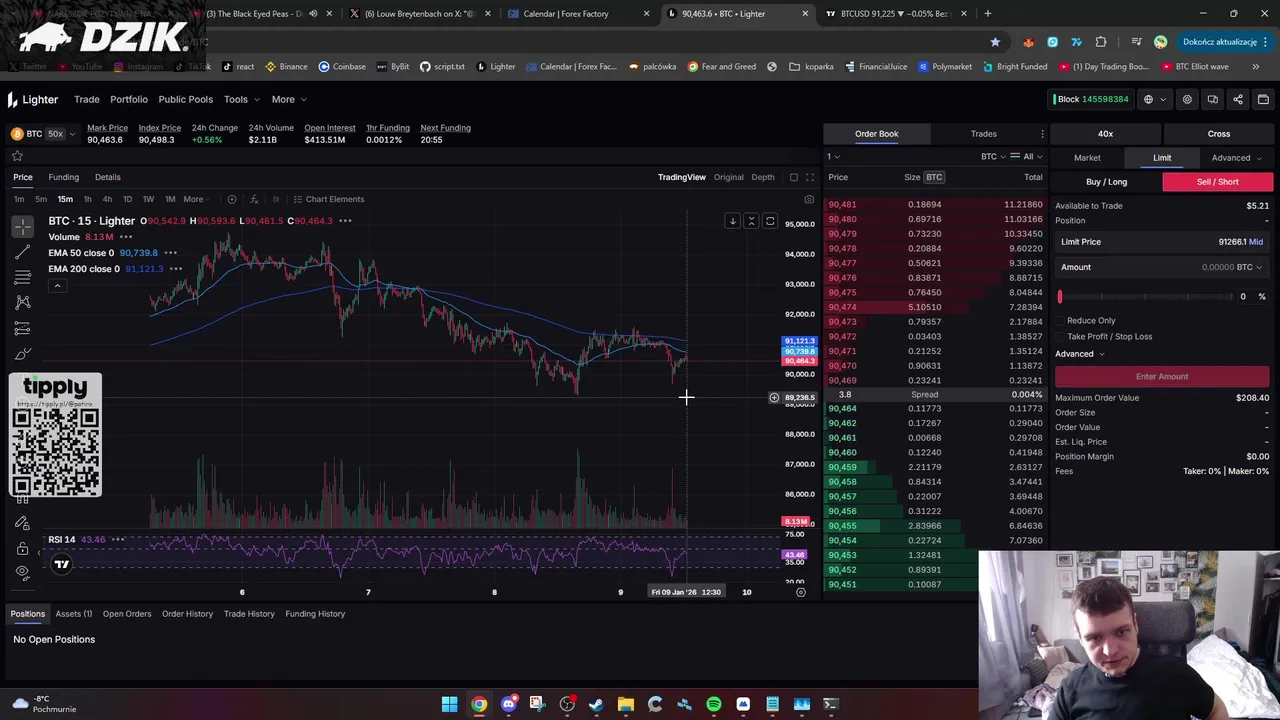Open the Funding tab above chart
1280x720 pixels.
point(63,177)
